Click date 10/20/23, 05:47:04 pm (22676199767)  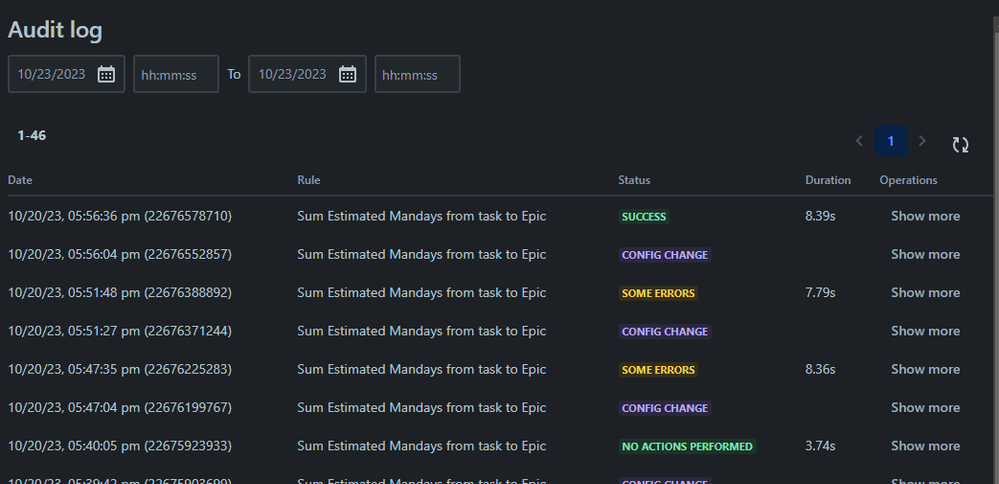(120, 407)
